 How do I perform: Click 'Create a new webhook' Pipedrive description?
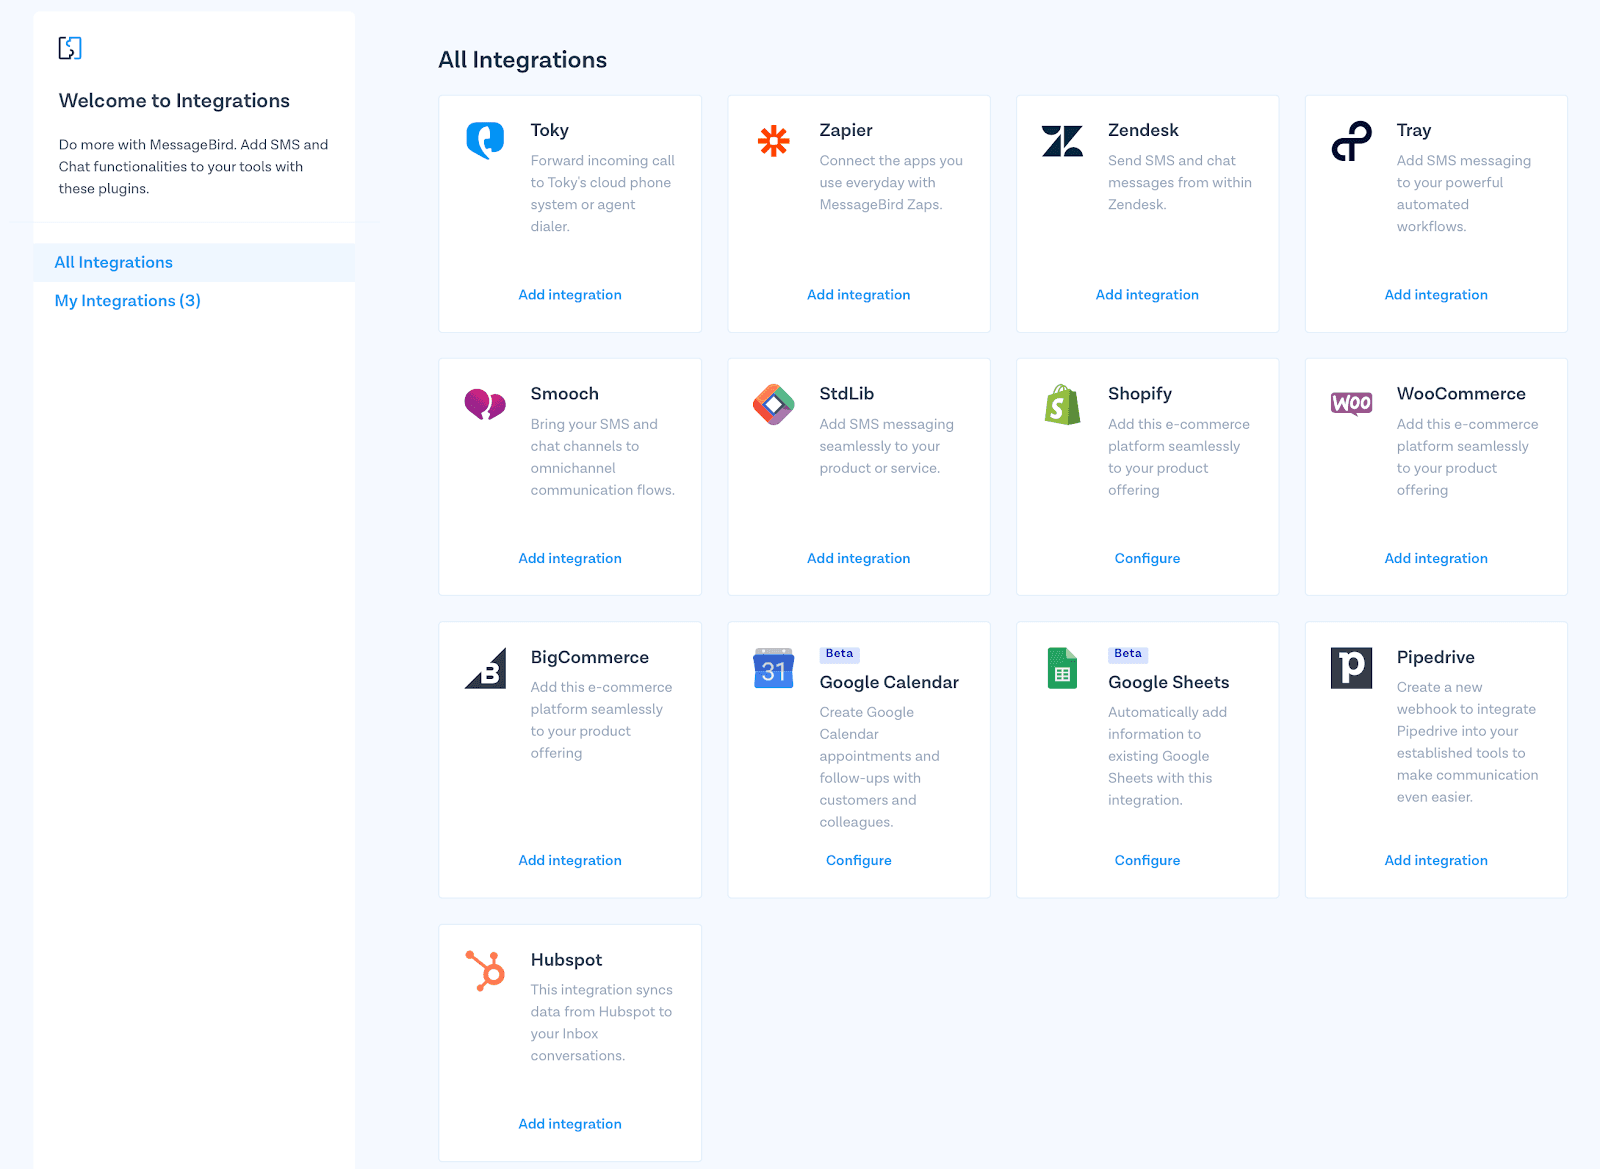[x=1467, y=742]
